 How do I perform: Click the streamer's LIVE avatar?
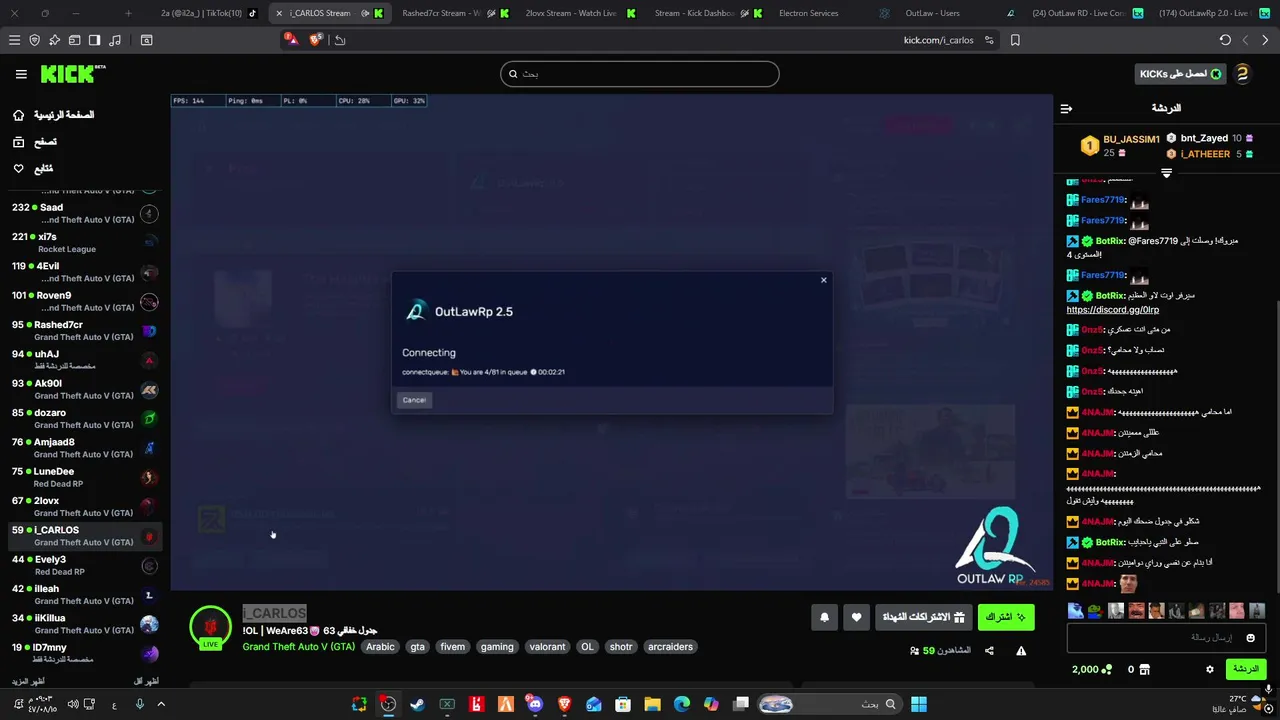coord(210,628)
